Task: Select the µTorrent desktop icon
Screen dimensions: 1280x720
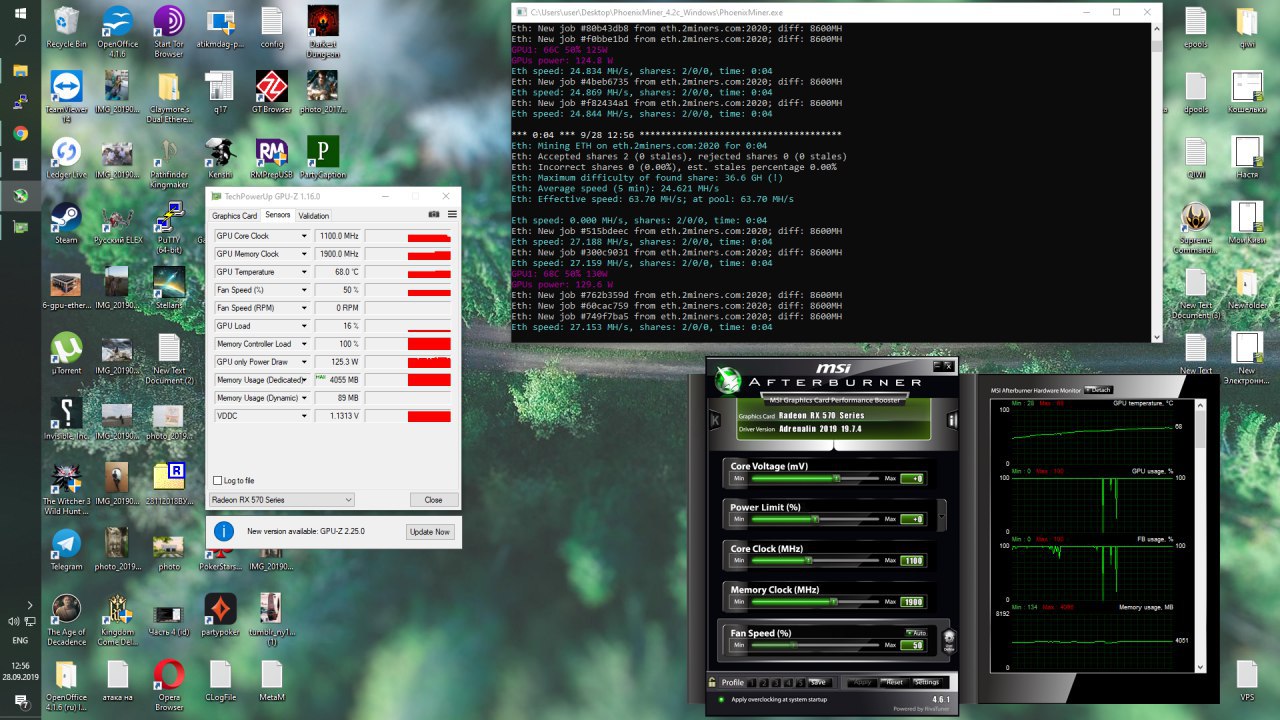Action: pyautogui.click(x=67, y=354)
